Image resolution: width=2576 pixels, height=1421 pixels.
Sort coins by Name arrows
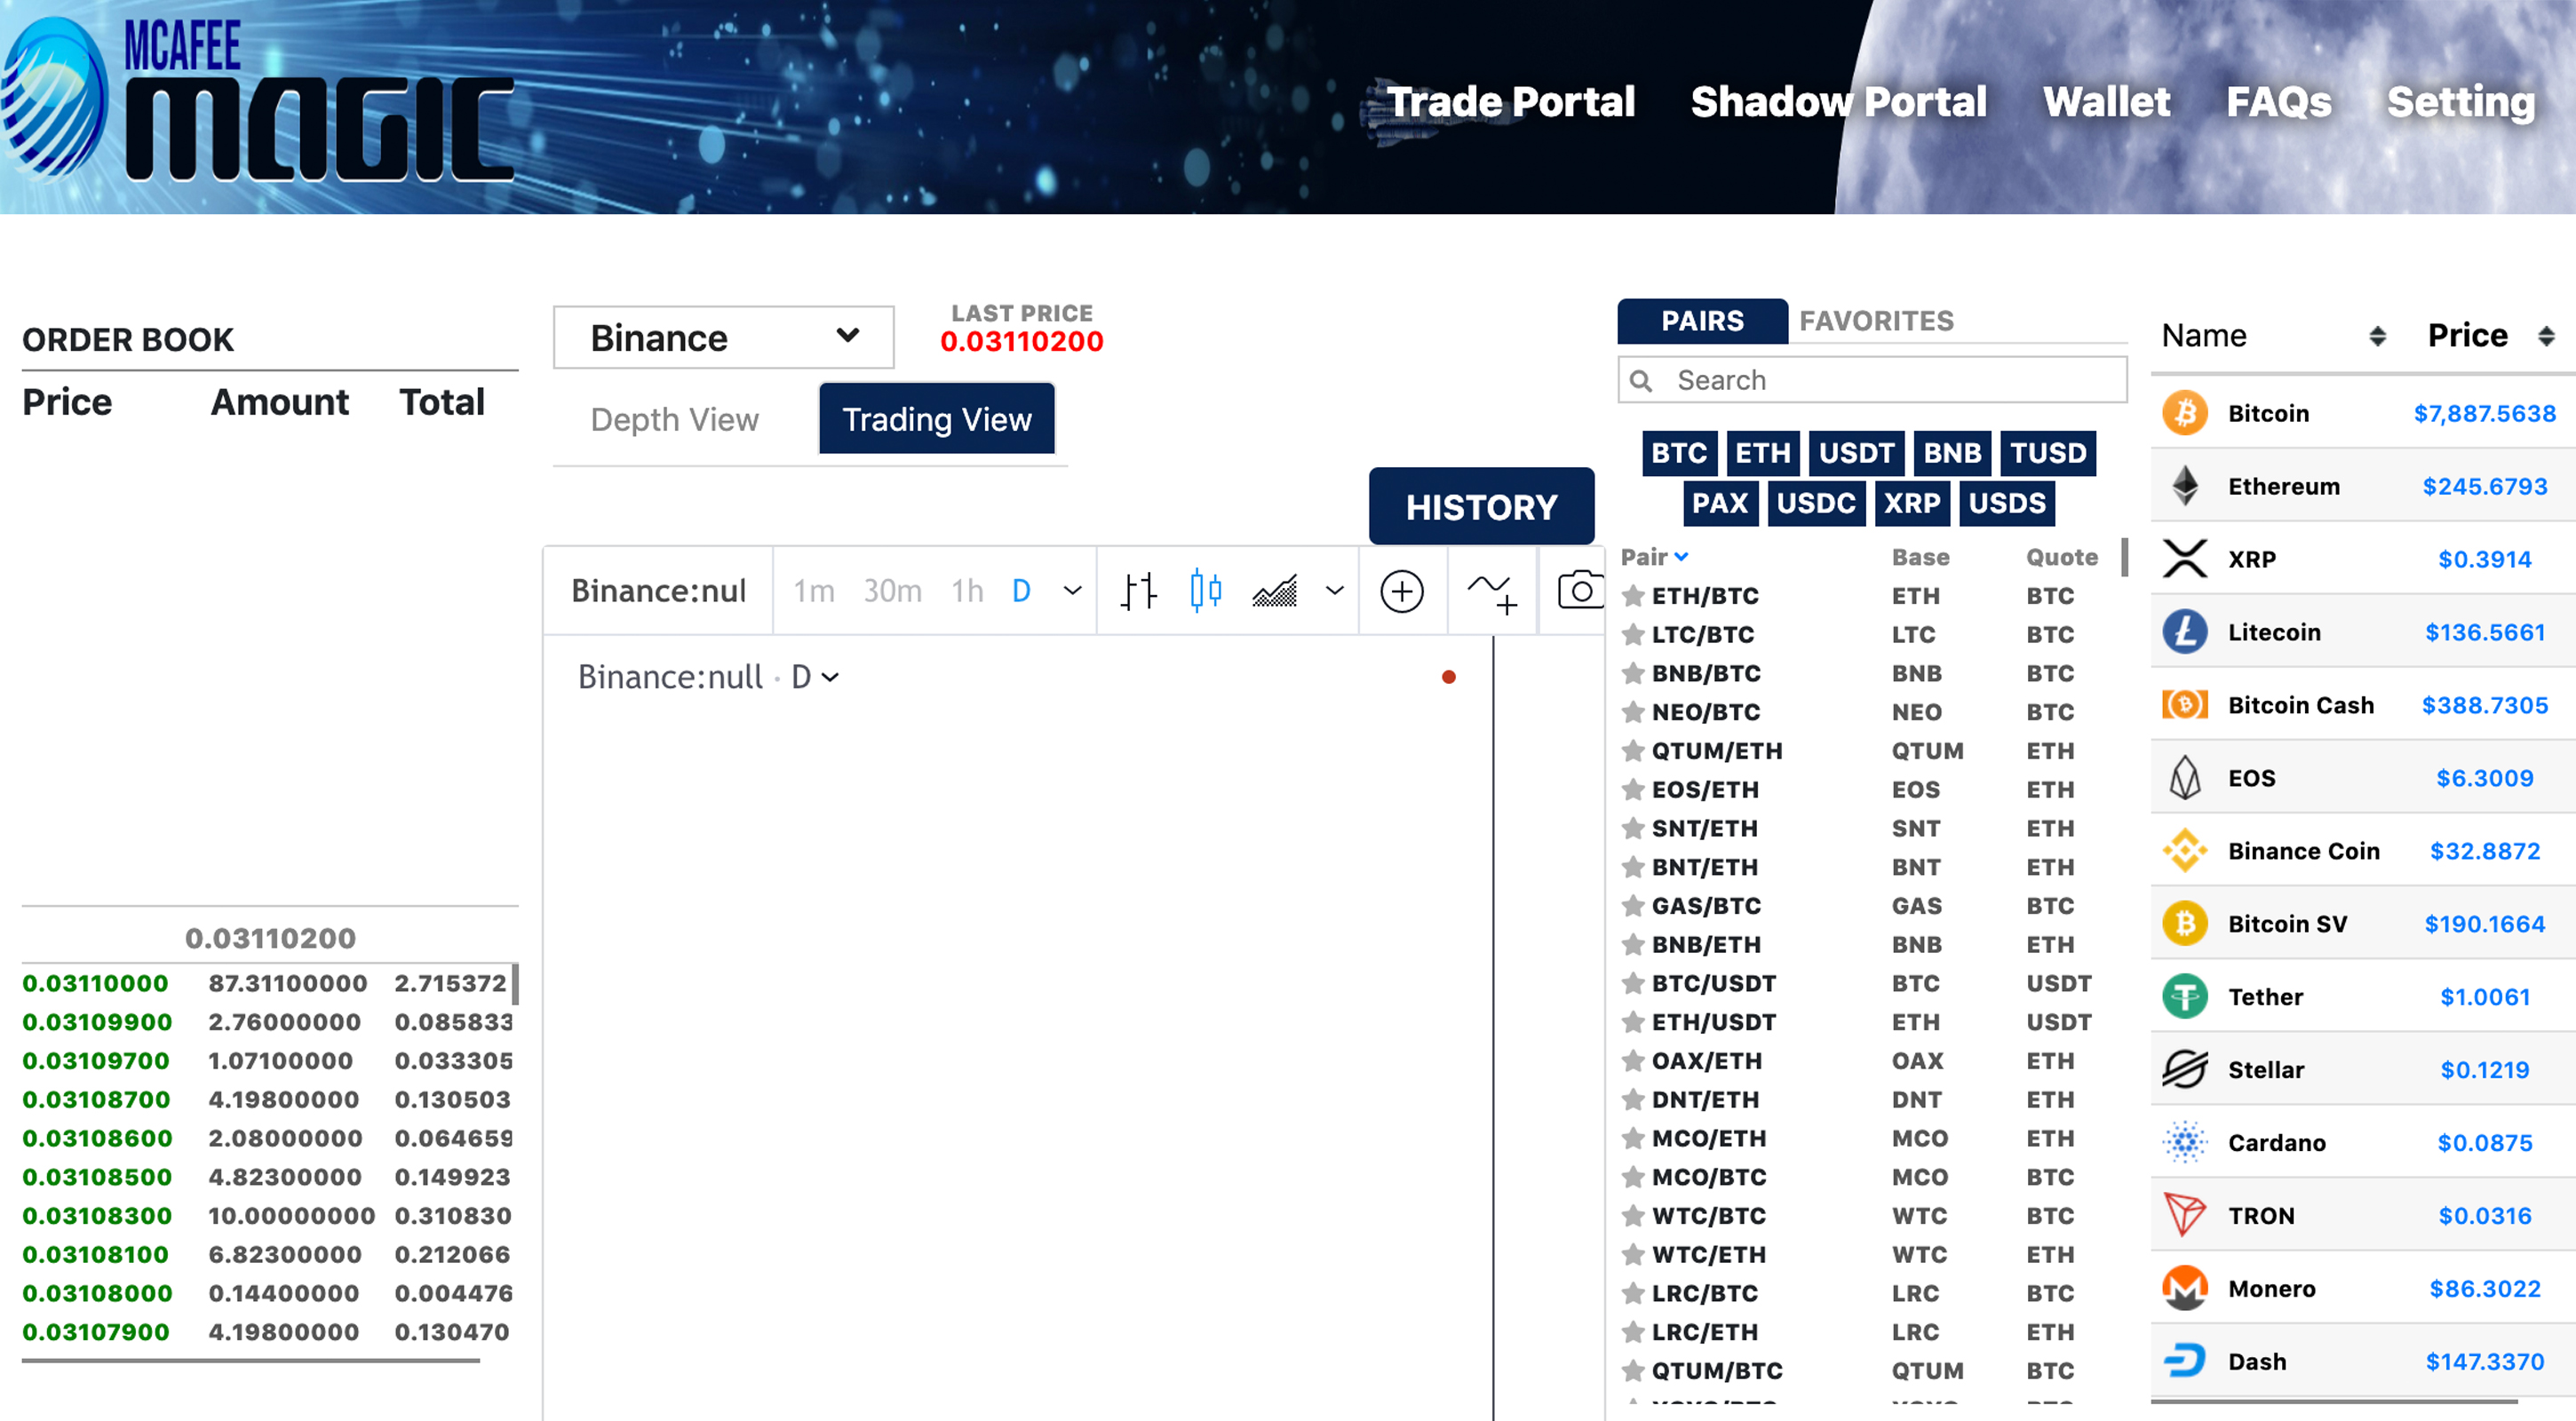pyautogui.click(x=2377, y=336)
